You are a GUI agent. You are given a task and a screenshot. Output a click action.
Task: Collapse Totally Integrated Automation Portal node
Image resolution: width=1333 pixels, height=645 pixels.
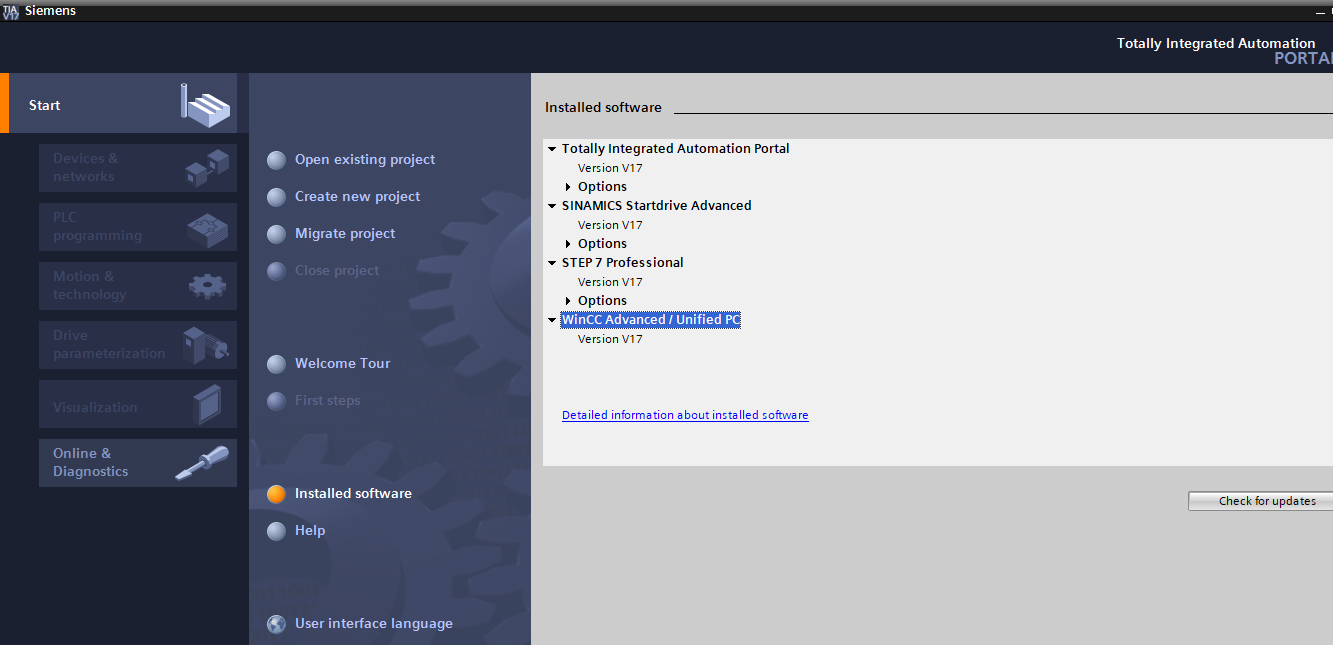pyautogui.click(x=552, y=149)
